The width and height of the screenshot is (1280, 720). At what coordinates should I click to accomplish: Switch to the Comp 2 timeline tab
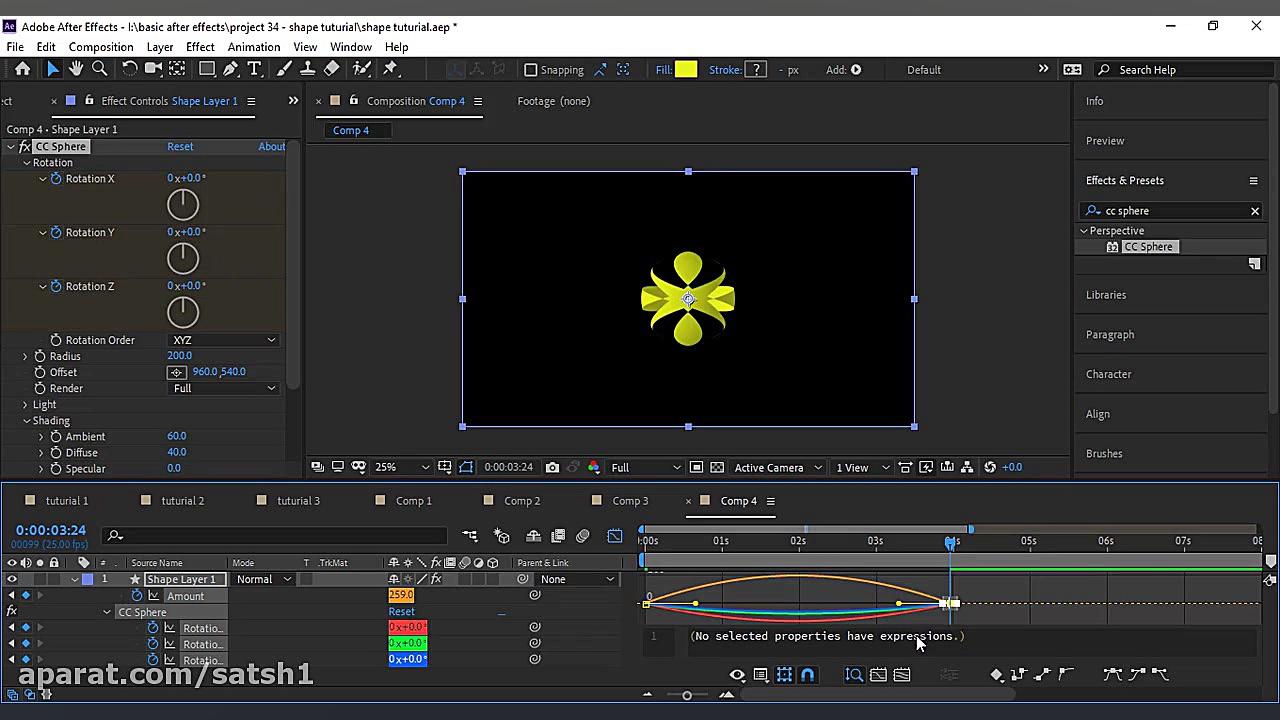521,501
